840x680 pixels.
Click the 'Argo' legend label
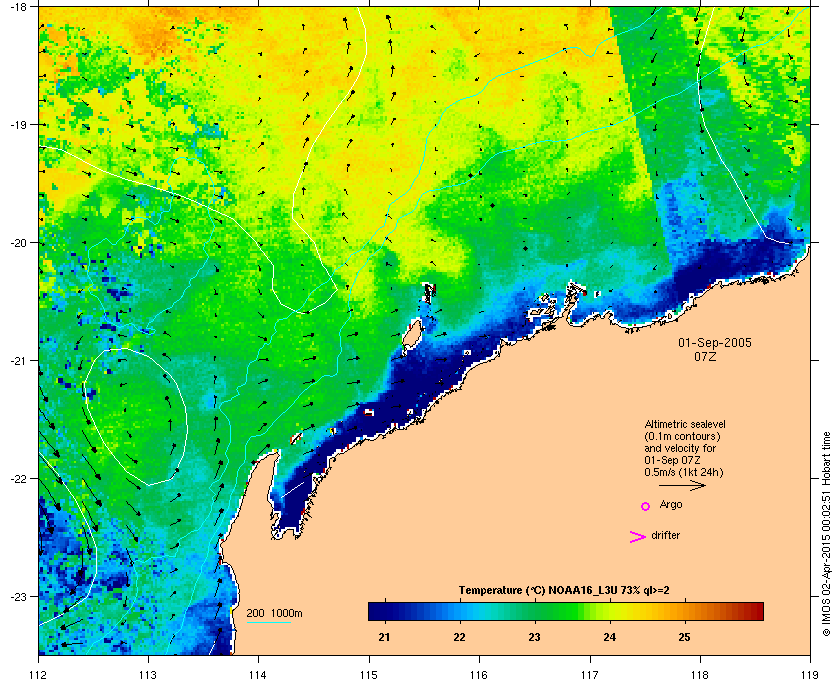[671, 505]
